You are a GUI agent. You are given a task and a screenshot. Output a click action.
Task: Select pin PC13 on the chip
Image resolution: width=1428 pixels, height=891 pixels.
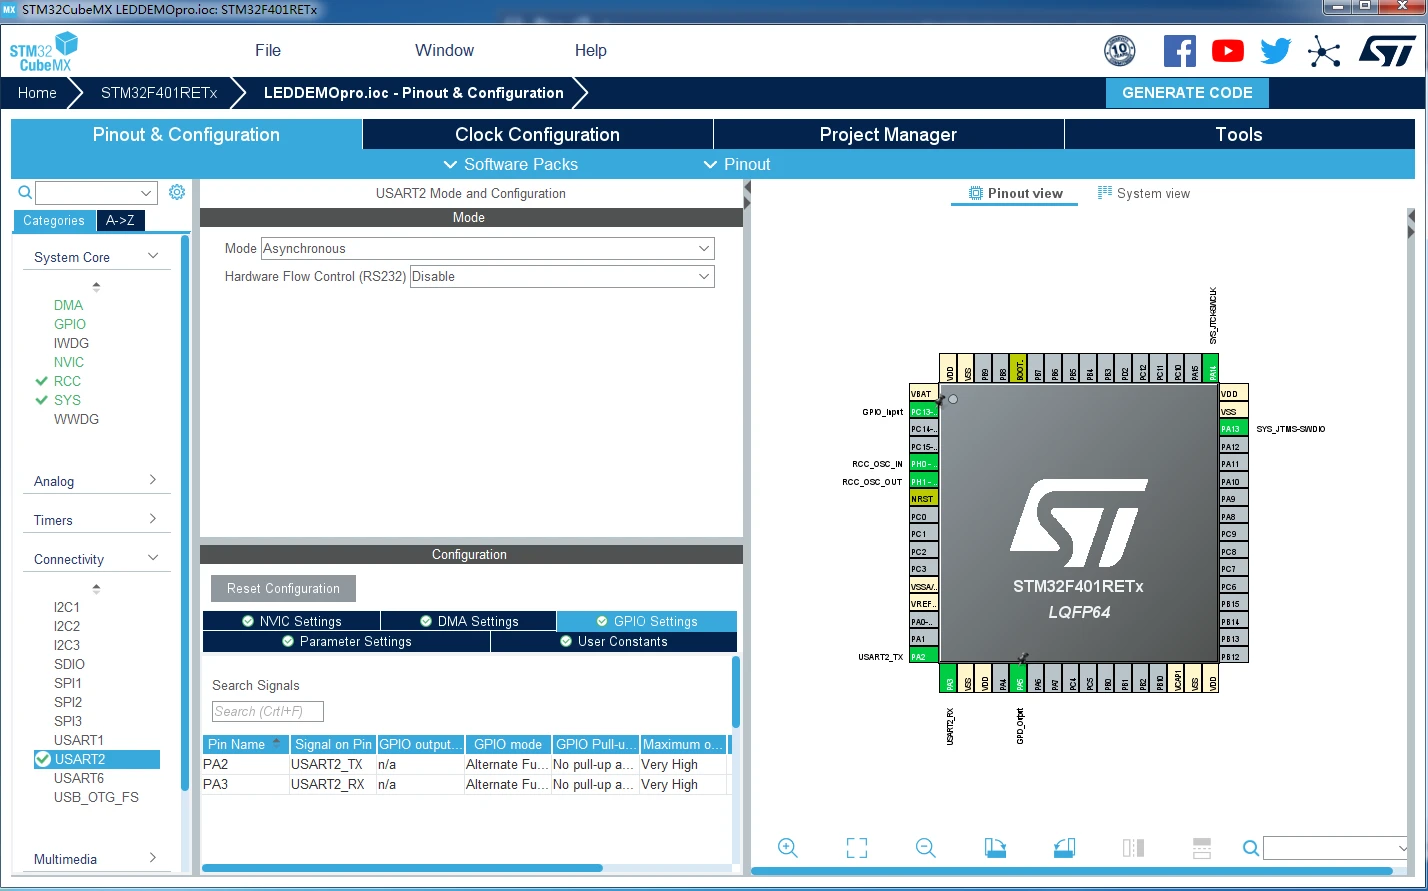(924, 412)
